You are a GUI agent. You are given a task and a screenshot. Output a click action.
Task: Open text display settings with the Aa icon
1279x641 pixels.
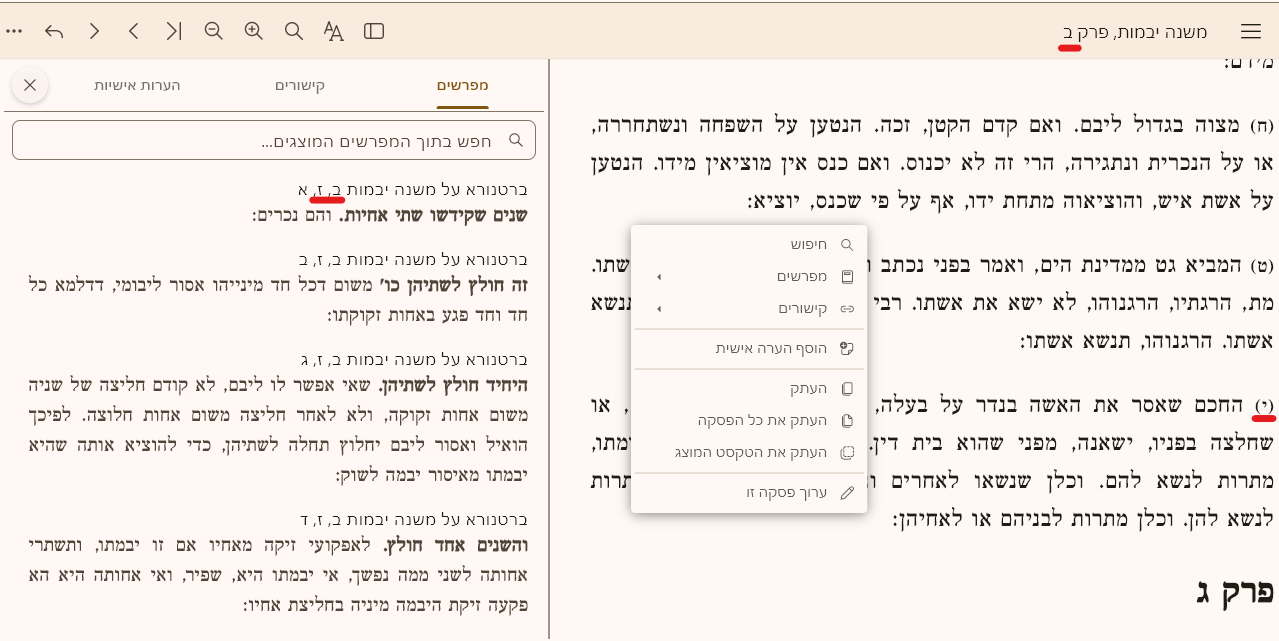pyautogui.click(x=333, y=31)
